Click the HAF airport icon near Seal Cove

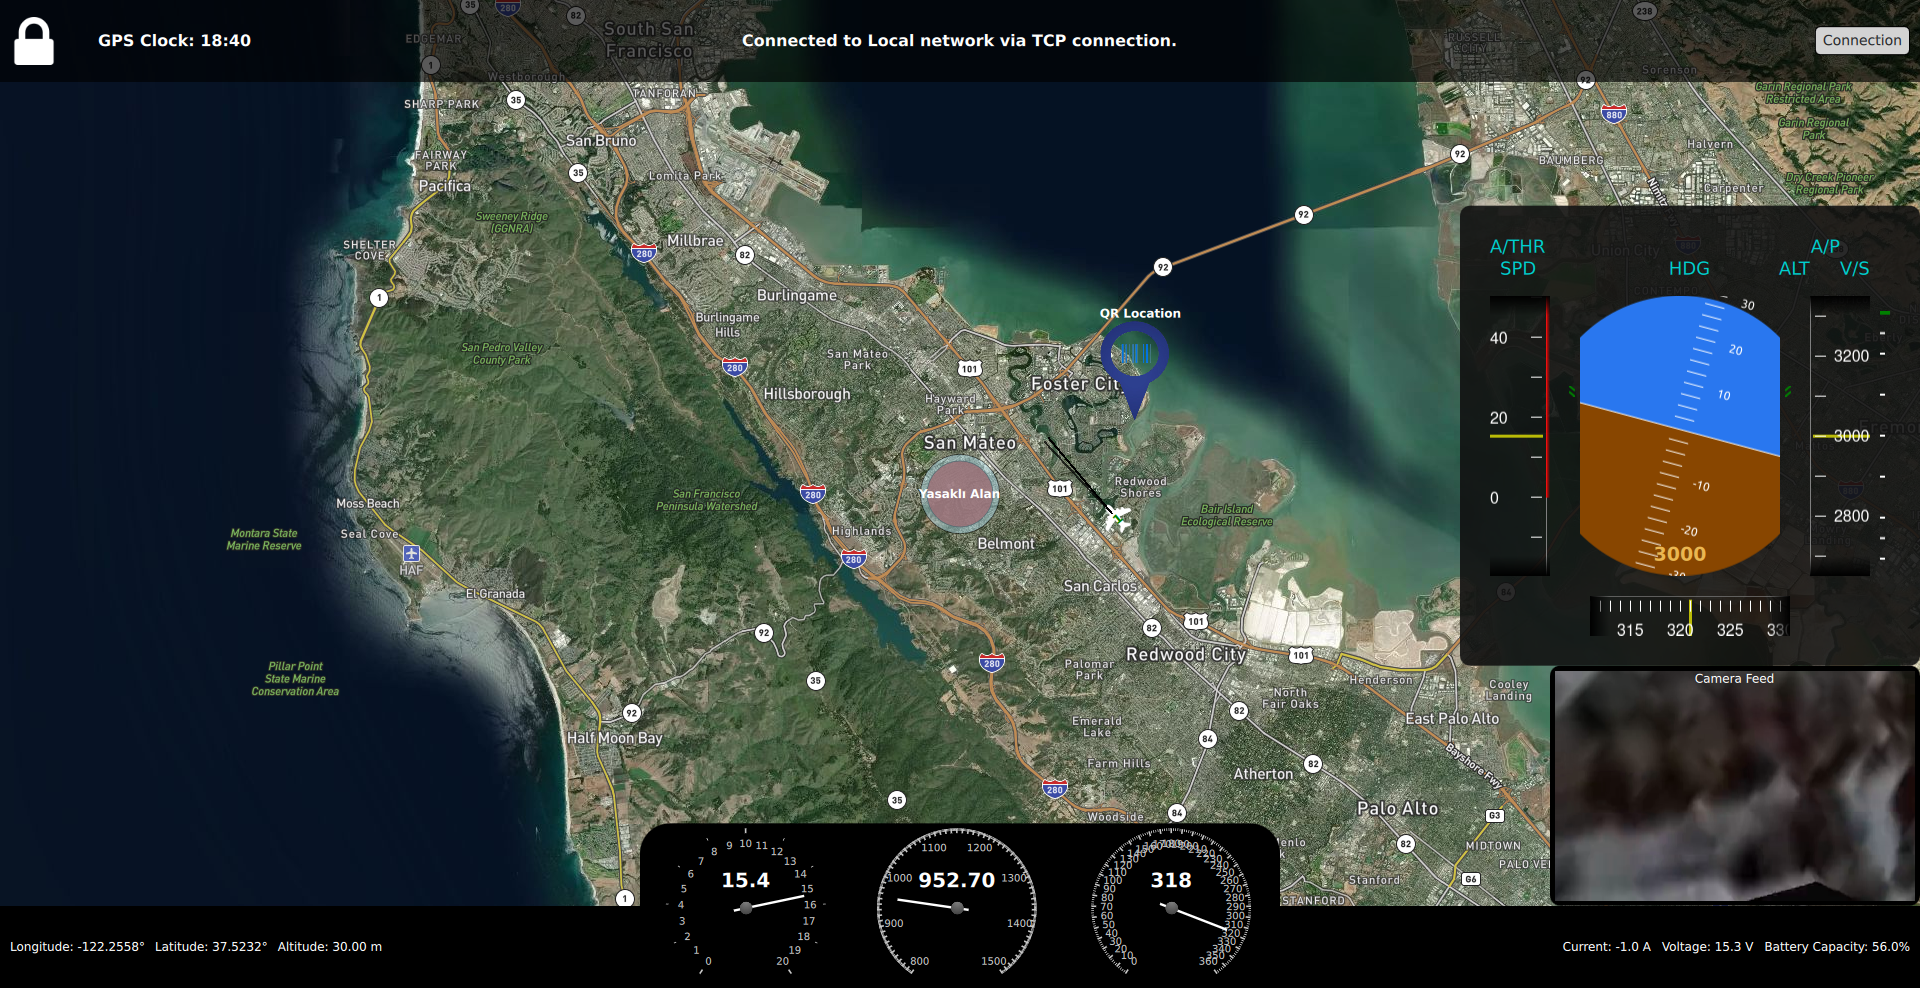pos(411,554)
